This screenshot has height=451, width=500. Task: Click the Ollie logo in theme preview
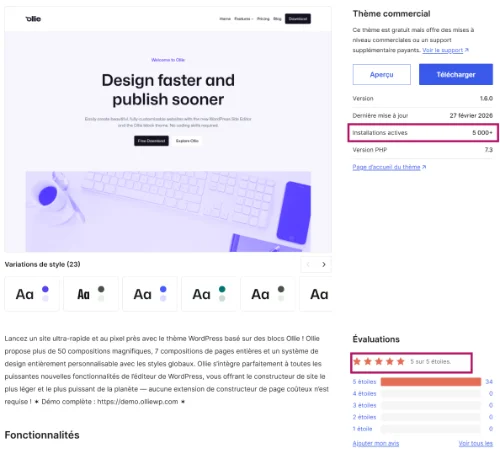click(33, 19)
